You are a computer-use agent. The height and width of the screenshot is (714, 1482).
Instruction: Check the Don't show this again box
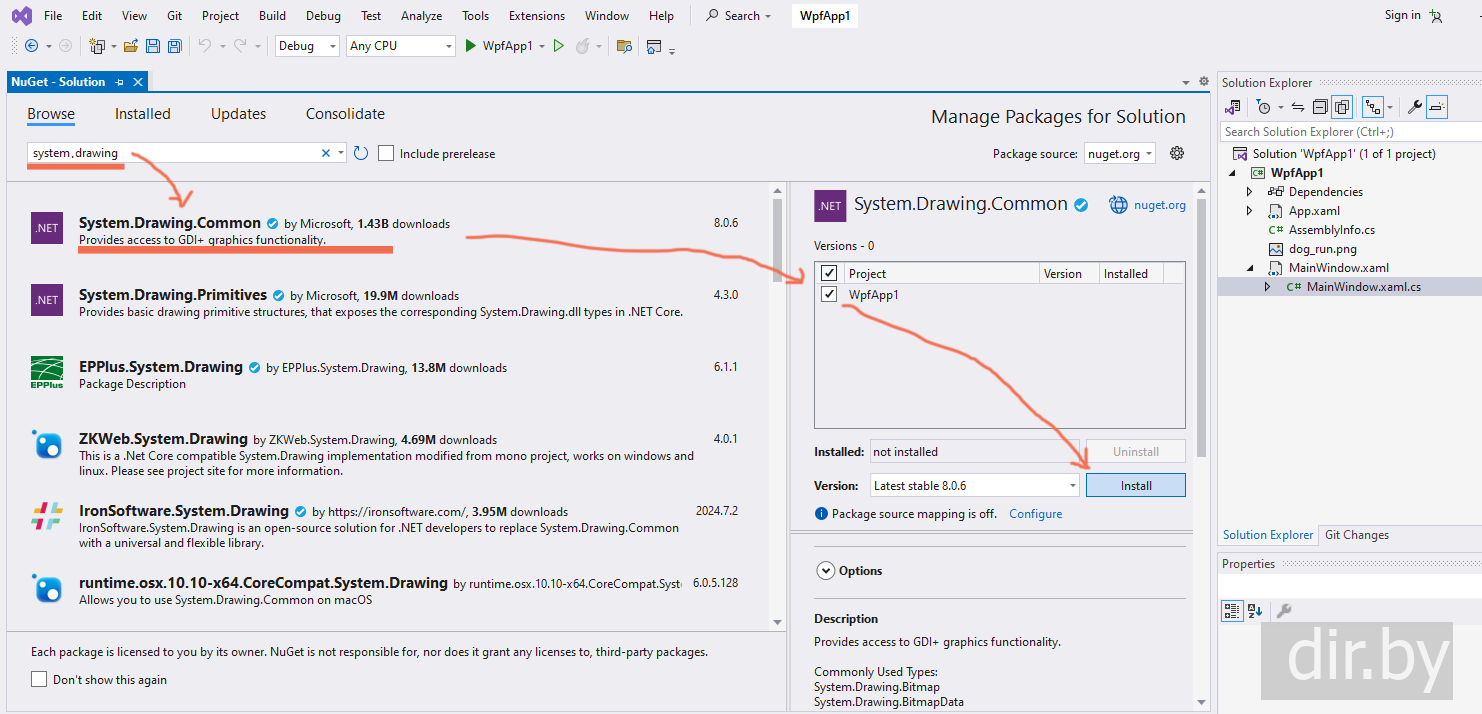(39, 679)
